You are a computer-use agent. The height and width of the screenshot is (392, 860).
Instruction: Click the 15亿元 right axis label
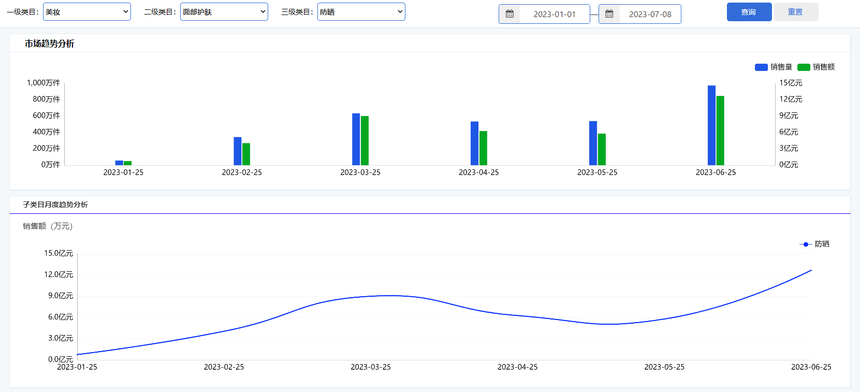(791, 83)
